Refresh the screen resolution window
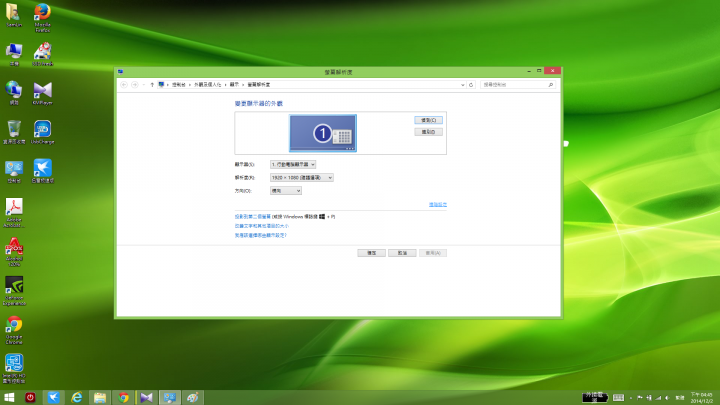The height and width of the screenshot is (405, 720). [x=471, y=84]
